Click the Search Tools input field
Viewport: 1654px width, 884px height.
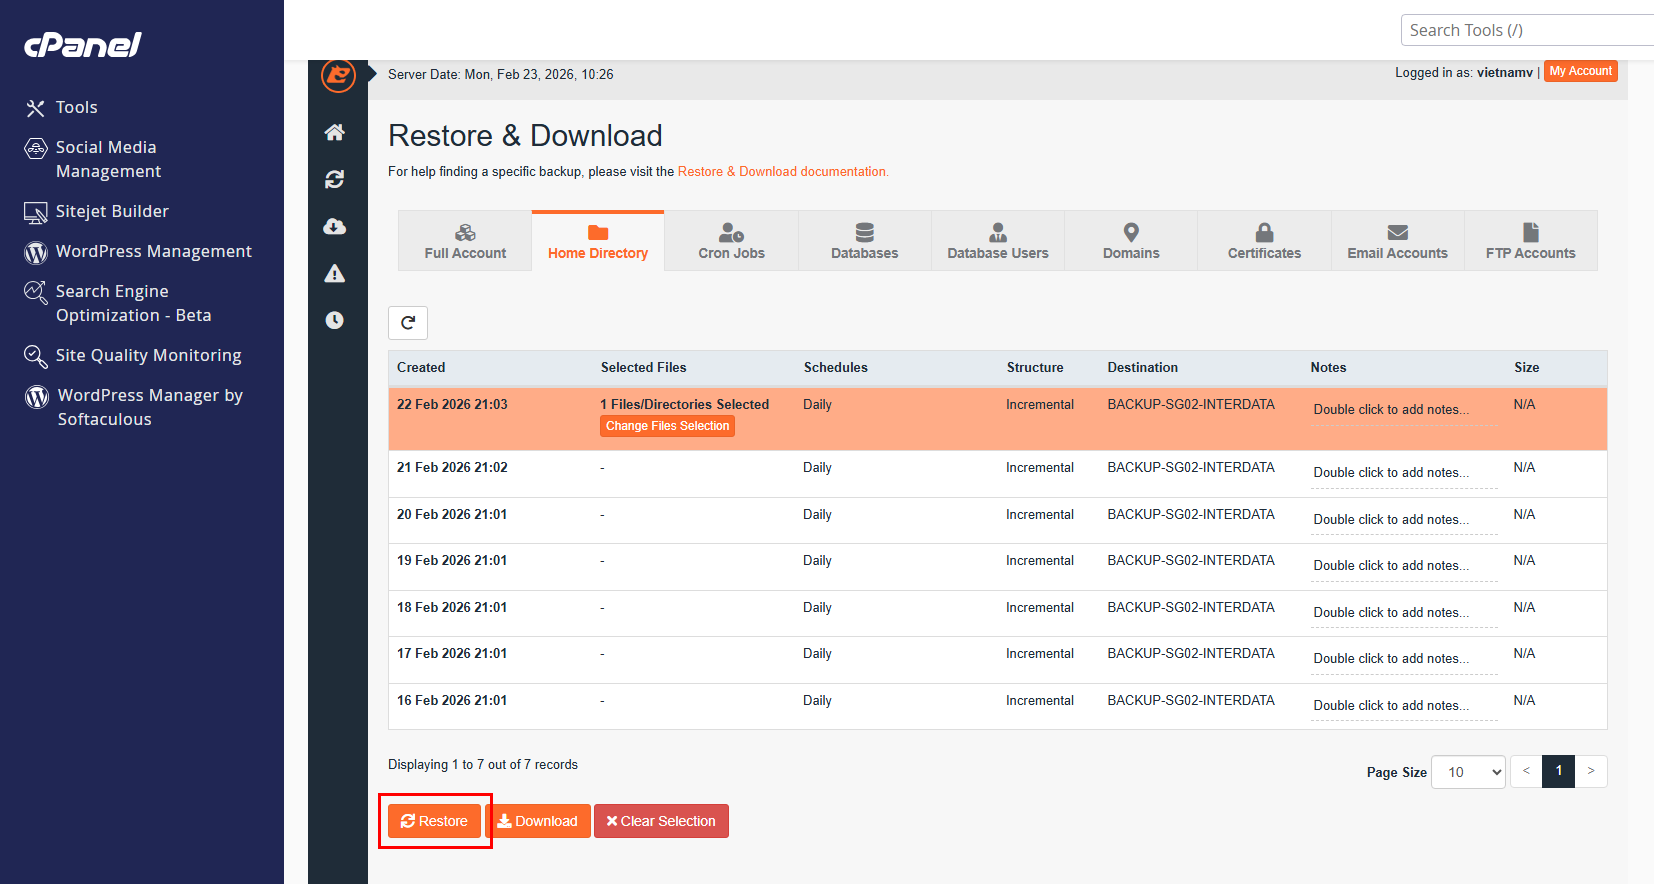point(1527,30)
